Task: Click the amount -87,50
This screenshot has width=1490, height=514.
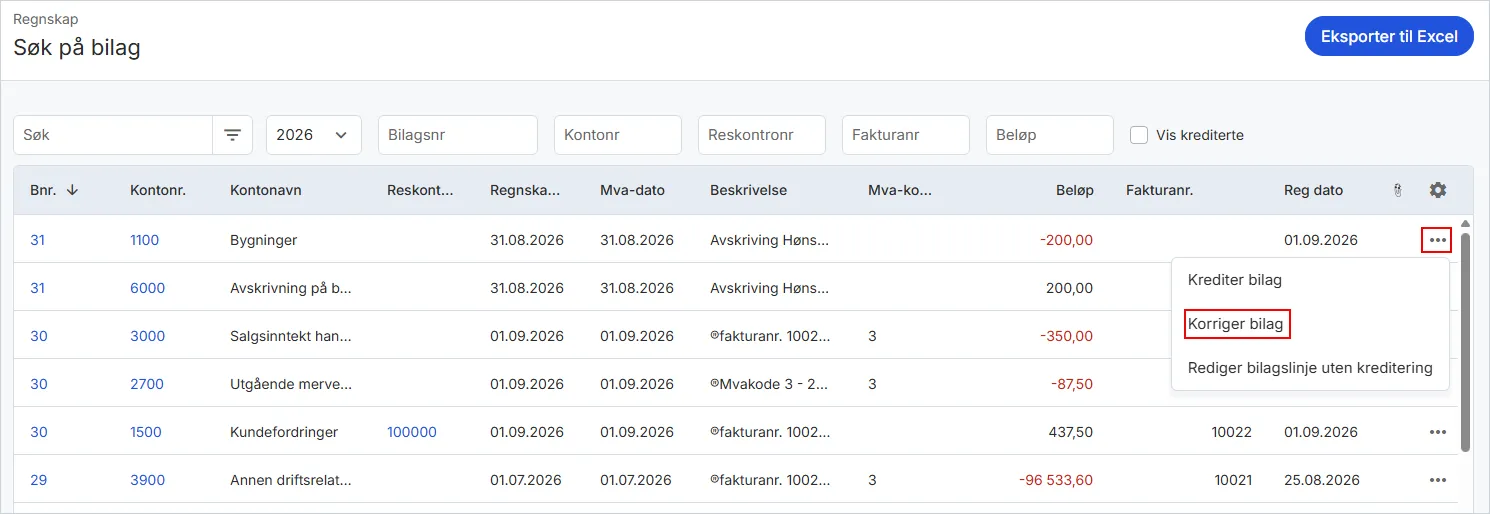Action: (1072, 384)
